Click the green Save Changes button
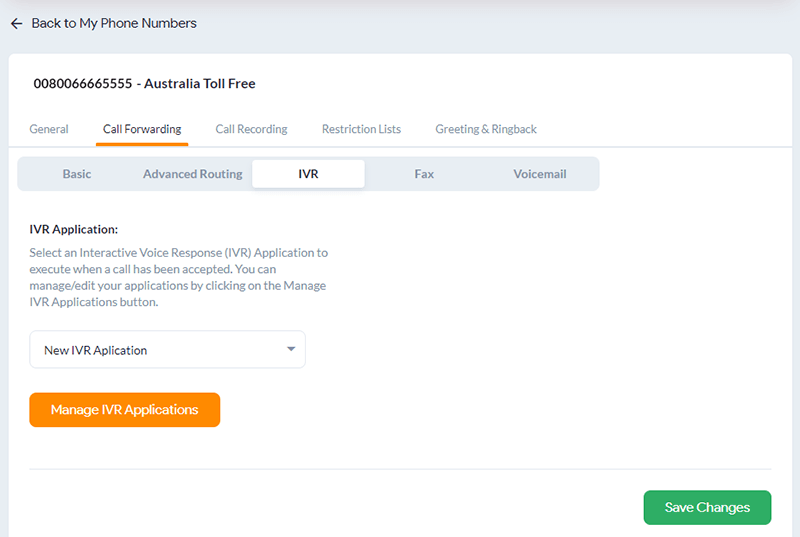 707,507
